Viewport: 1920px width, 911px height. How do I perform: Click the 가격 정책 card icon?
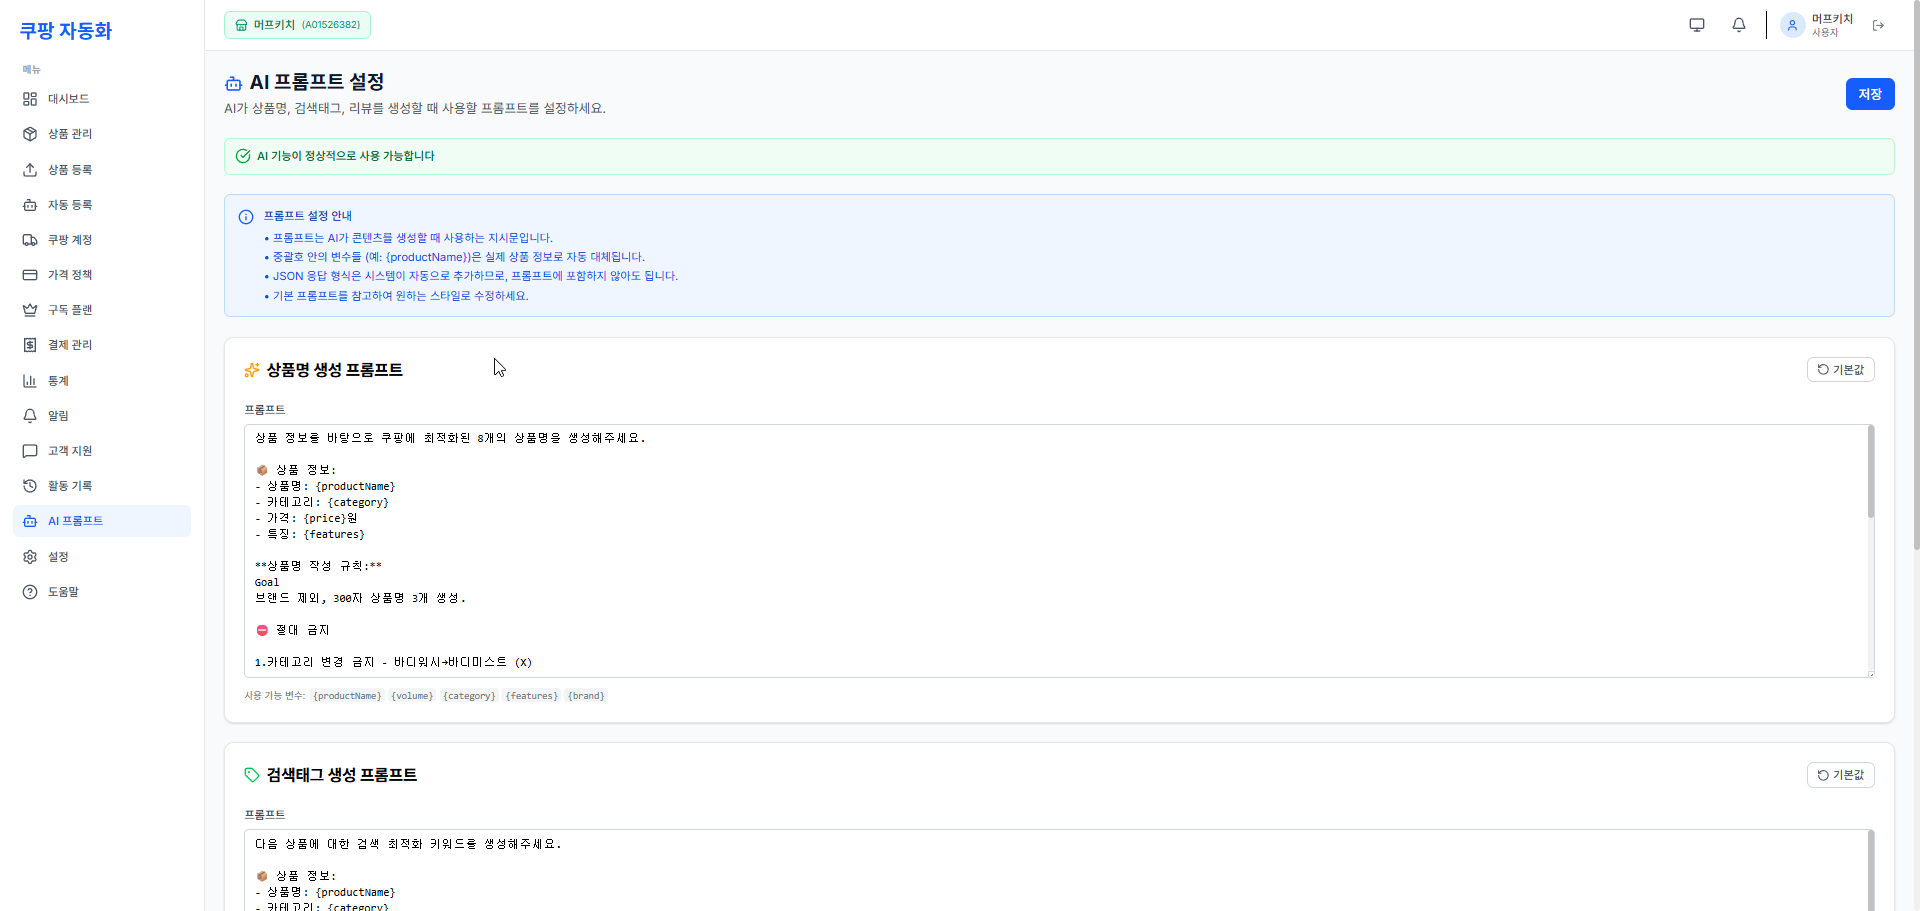pos(30,275)
